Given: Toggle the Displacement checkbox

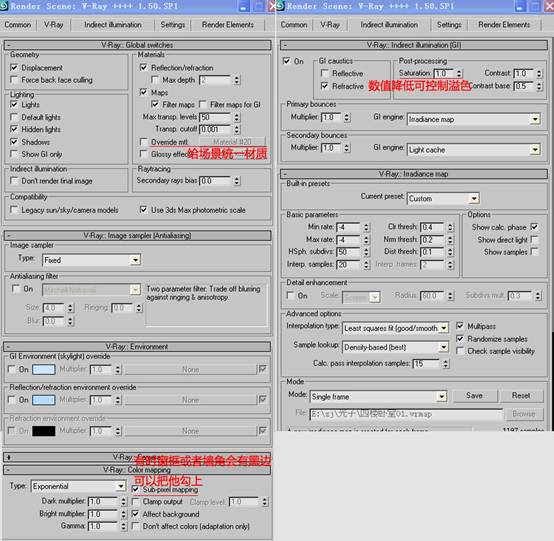Looking at the screenshot, I should [x=14, y=67].
